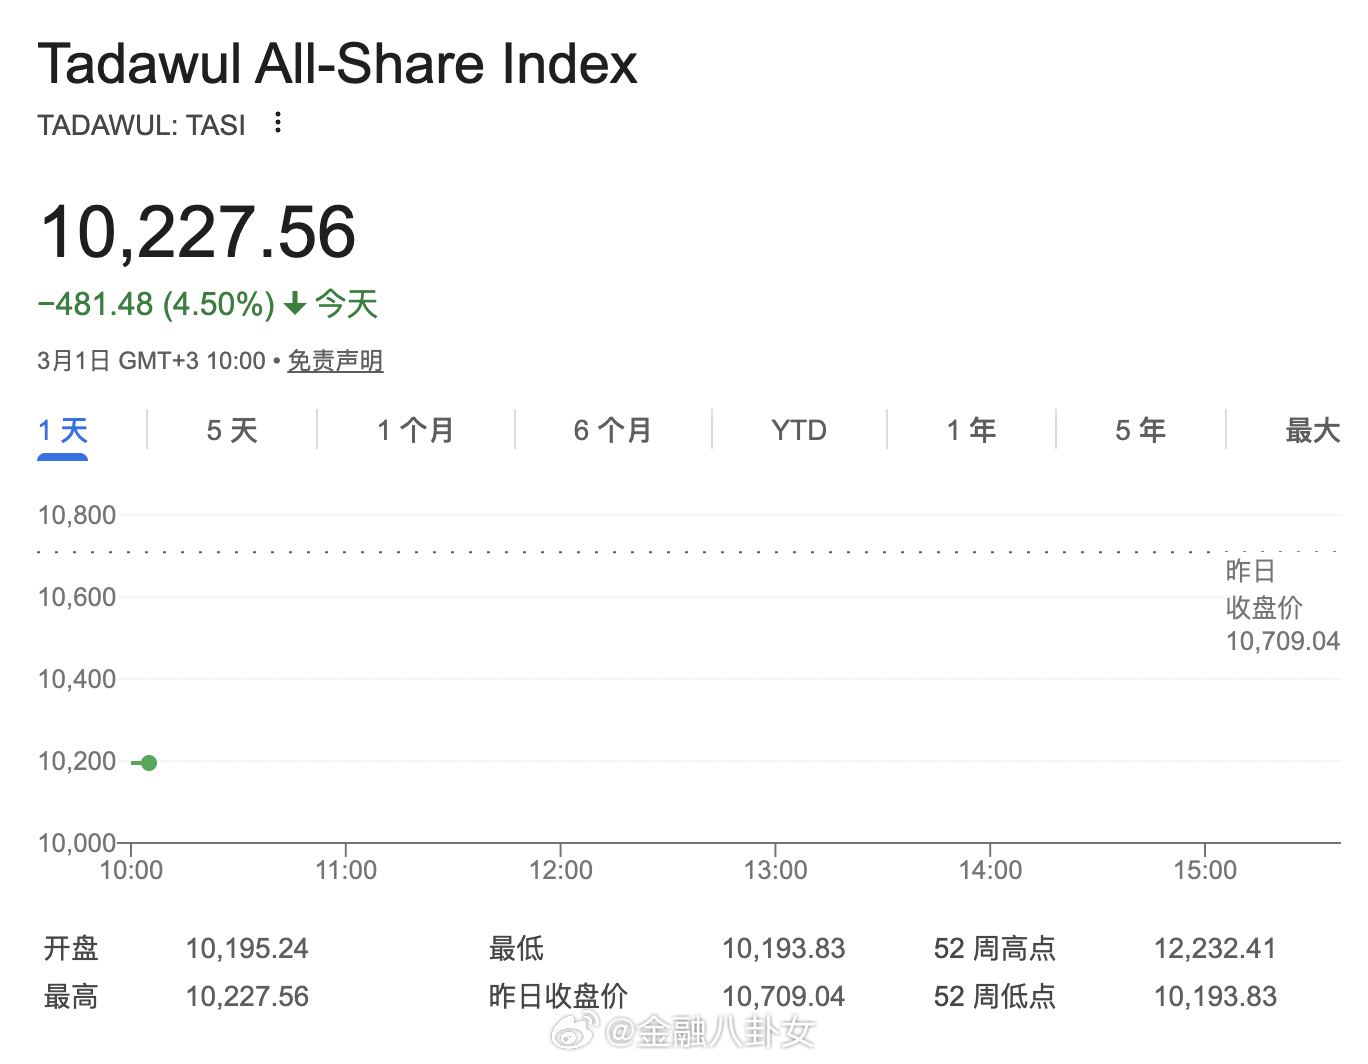Click the 开盘 price 10,195.24

[x=247, y=947]
